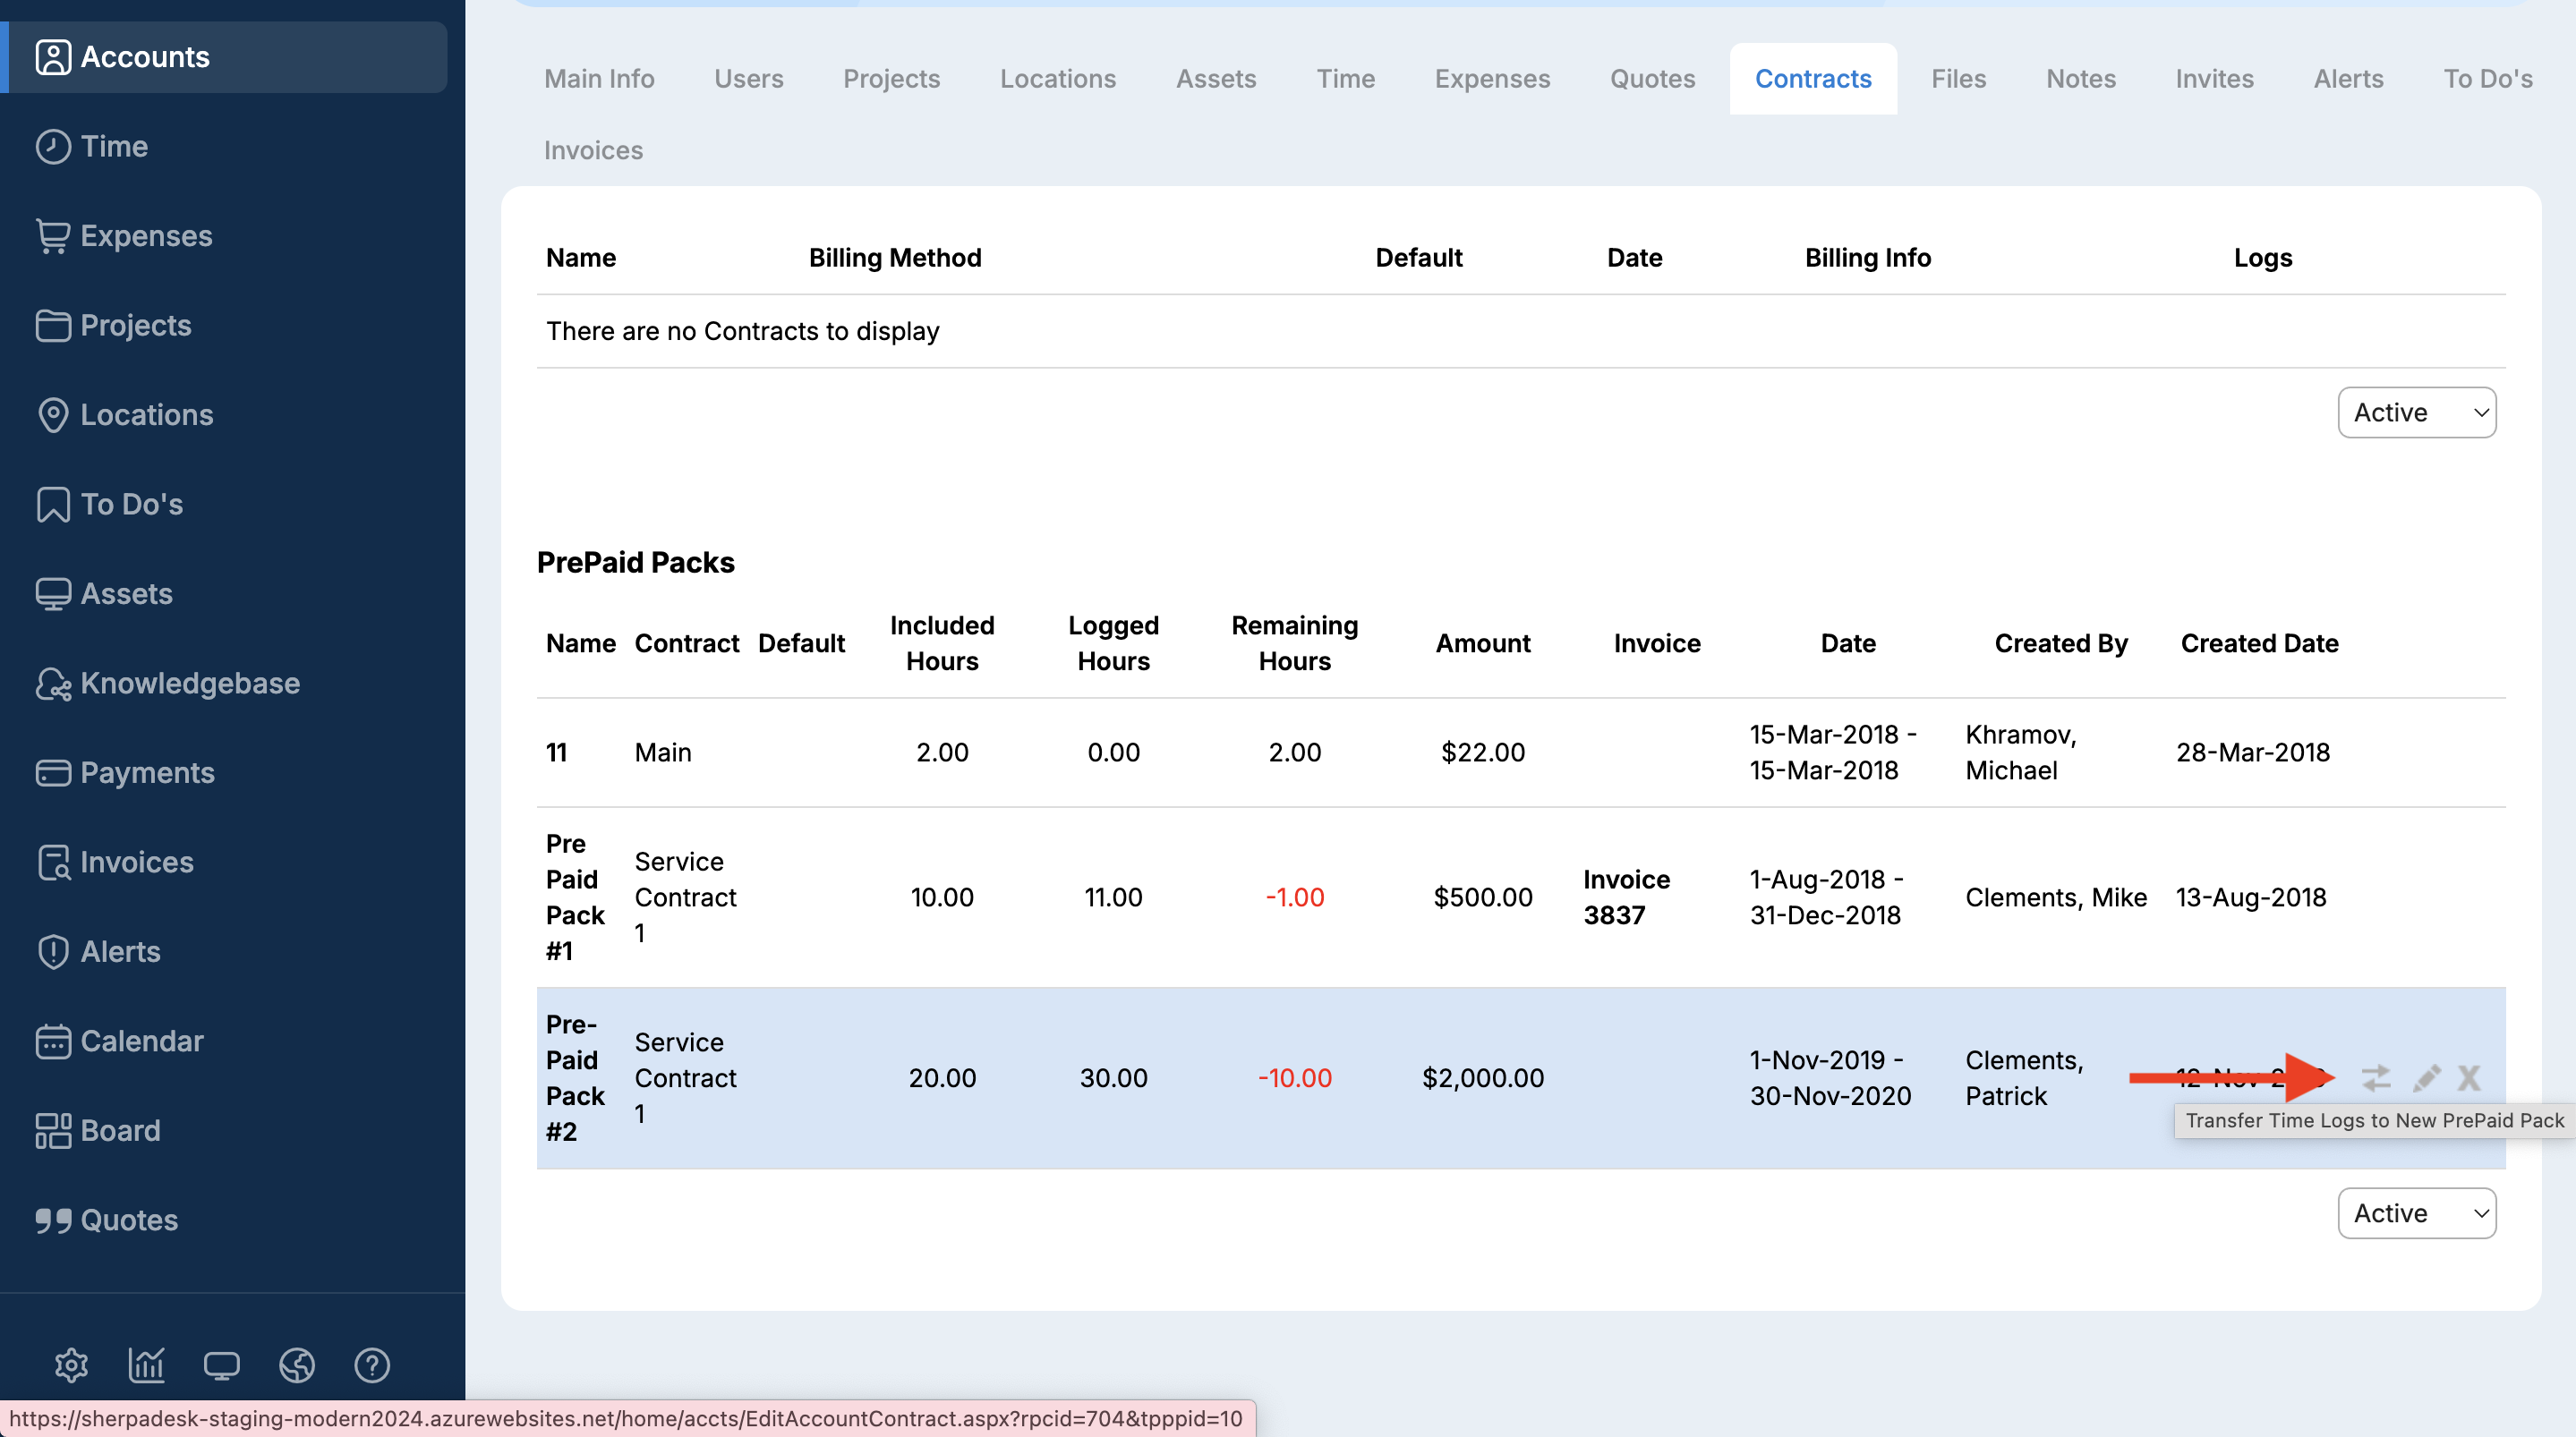The height and width of the screenshot is (1437, 2576).
Task: Open the prepaid pack named 11
Action: [557, 752]
